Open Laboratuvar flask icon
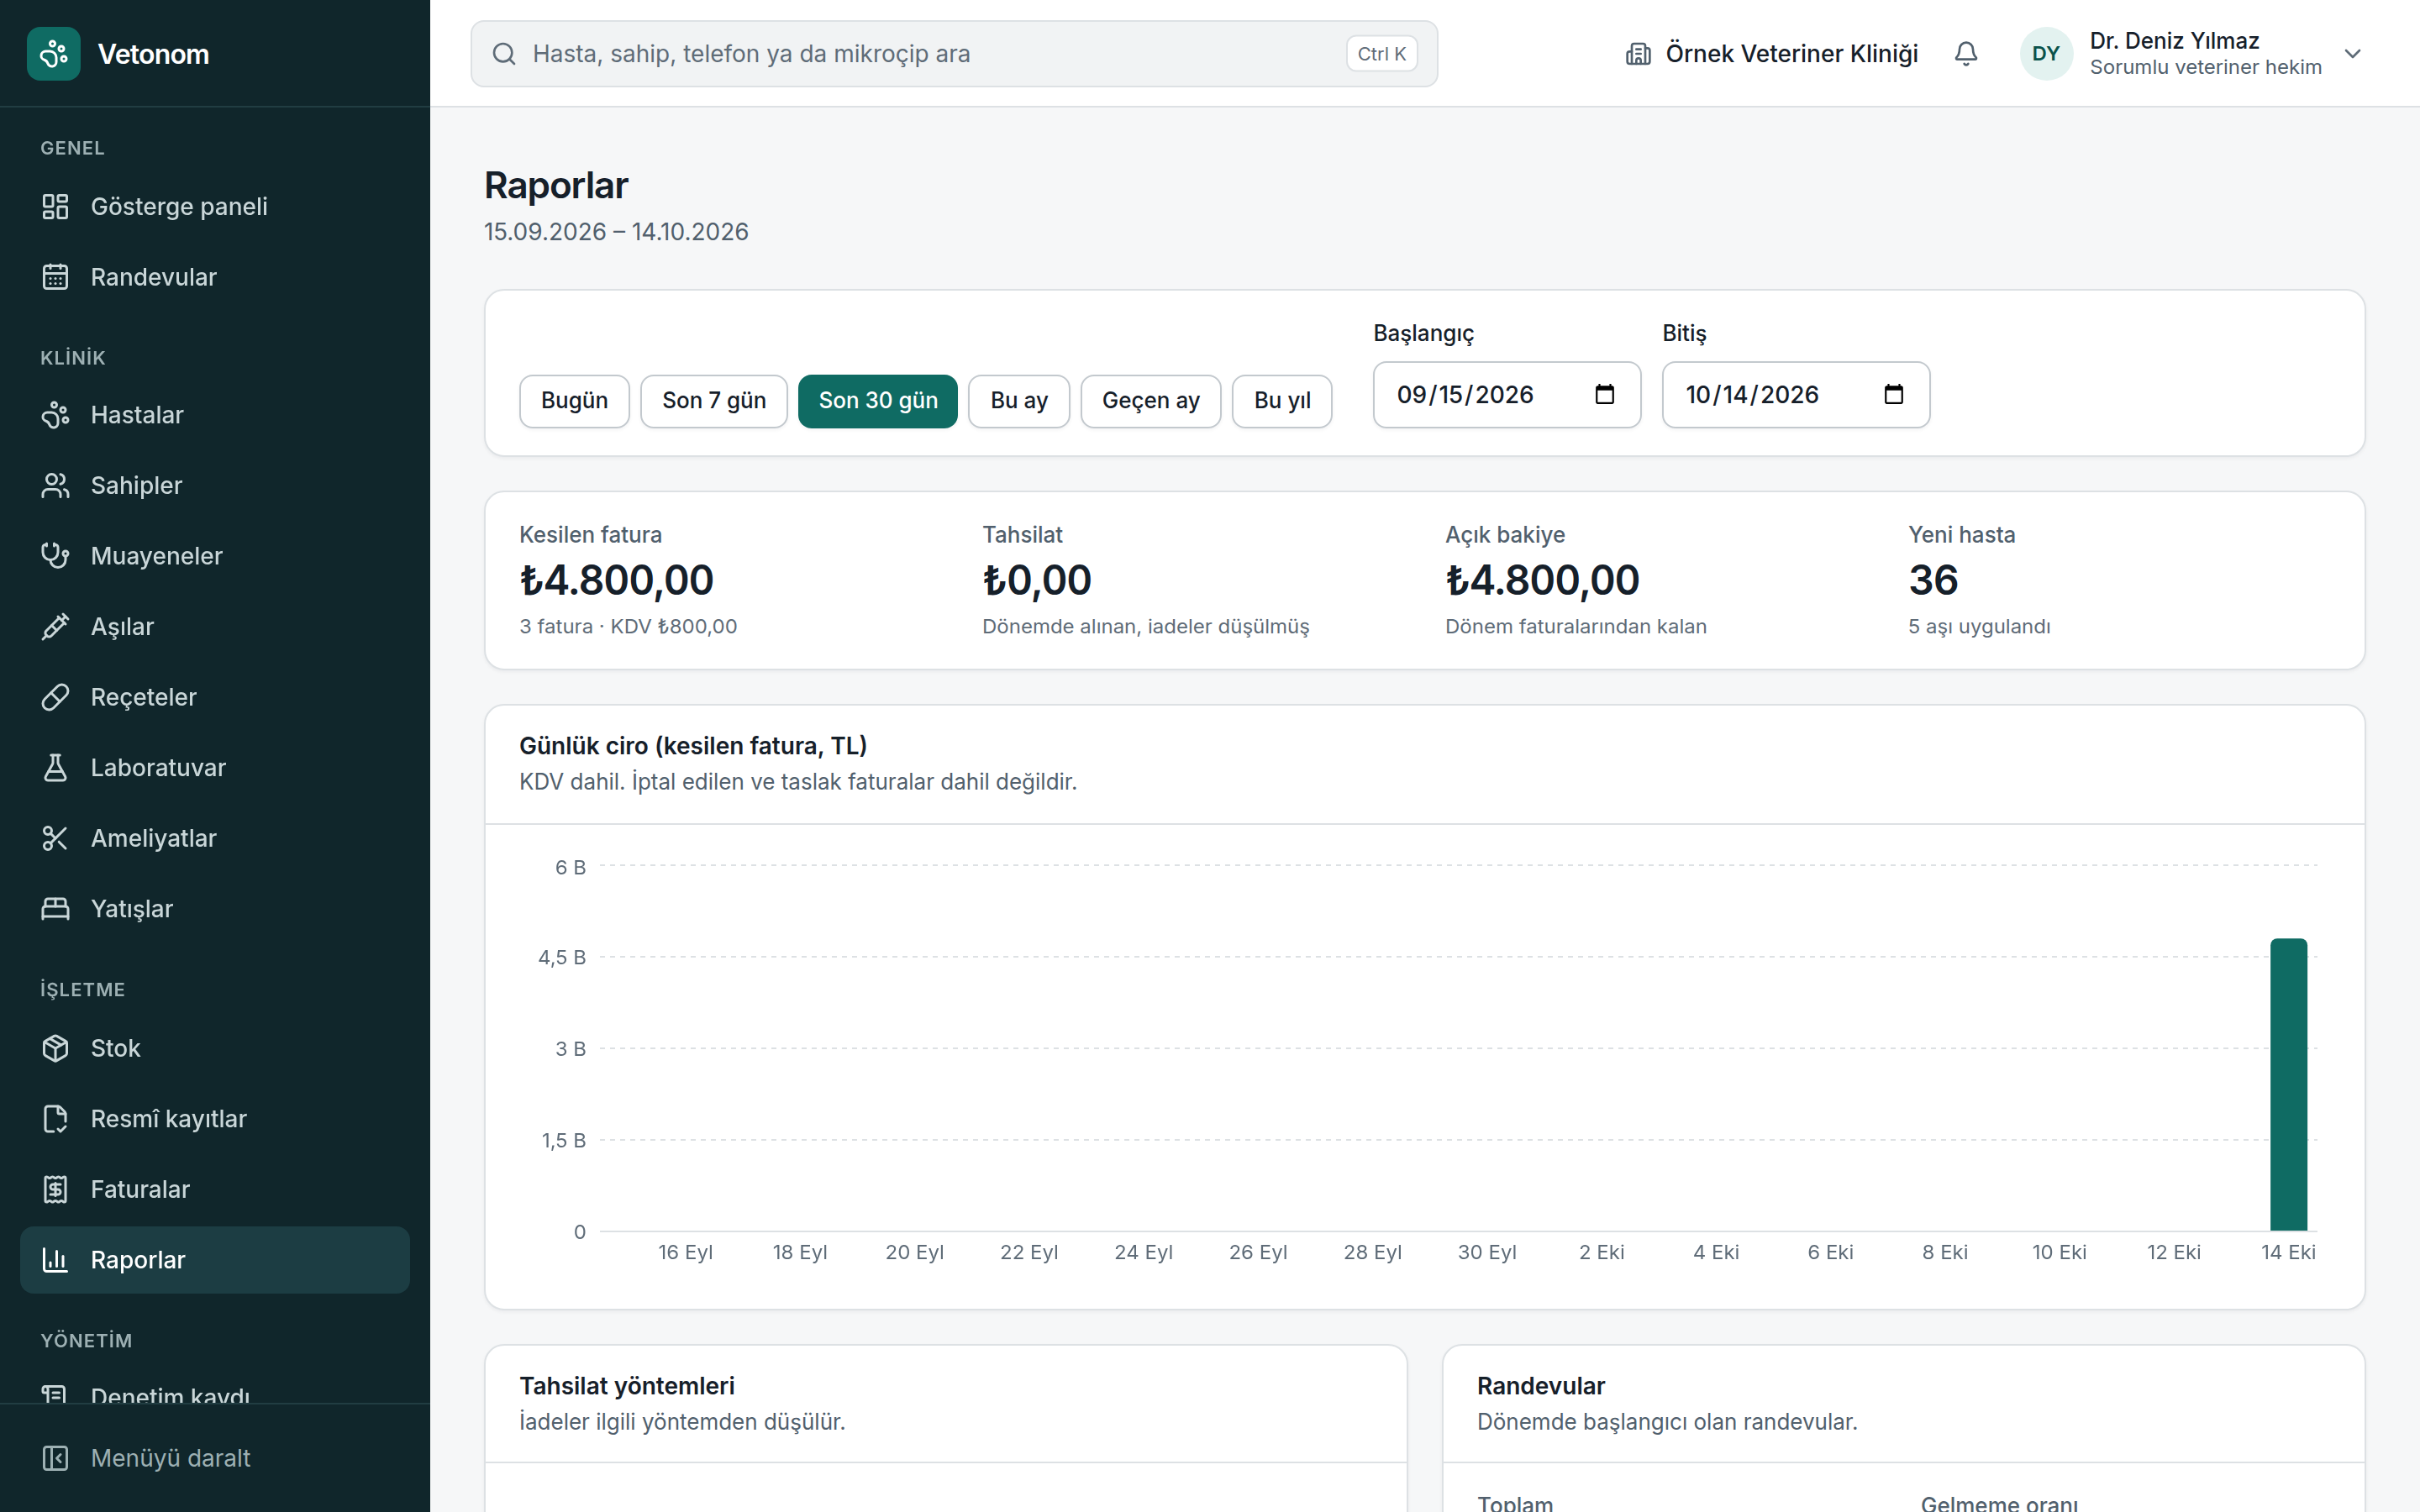Viewport: 2420px width, 1512px height. pos(55,768)
